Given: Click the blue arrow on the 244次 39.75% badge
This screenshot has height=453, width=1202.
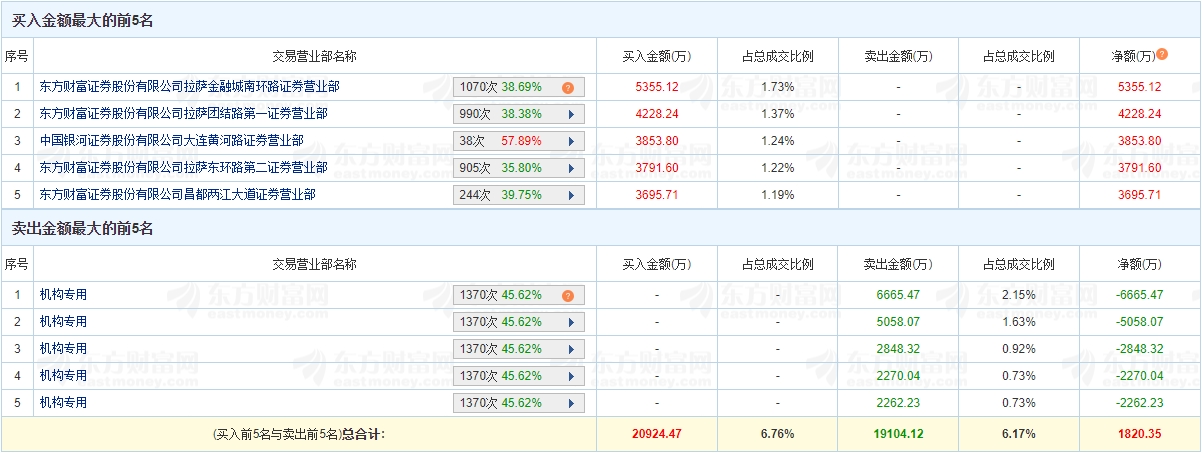Looking at the screenshot, I should (571, 196).
